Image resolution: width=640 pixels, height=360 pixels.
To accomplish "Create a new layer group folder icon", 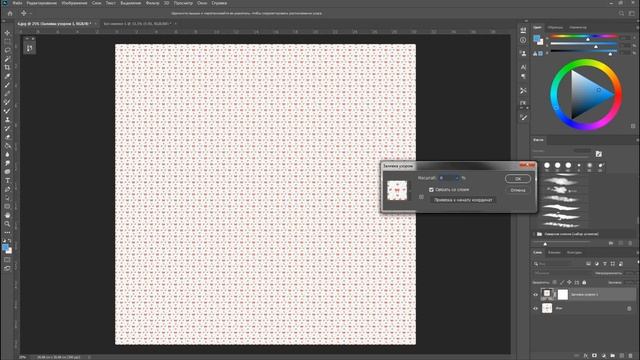I will 613,356.
